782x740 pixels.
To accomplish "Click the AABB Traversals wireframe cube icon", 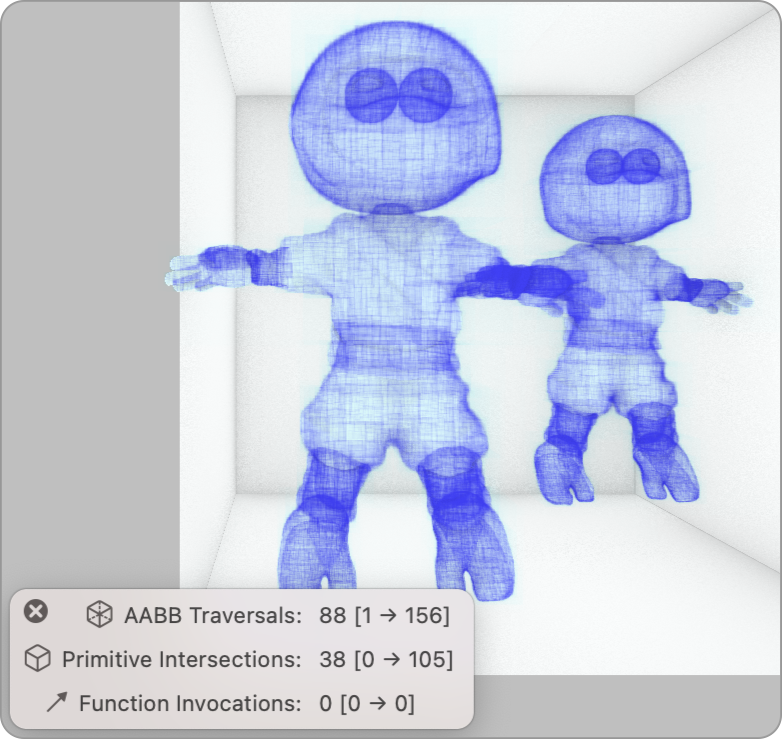I will point(99,615).
